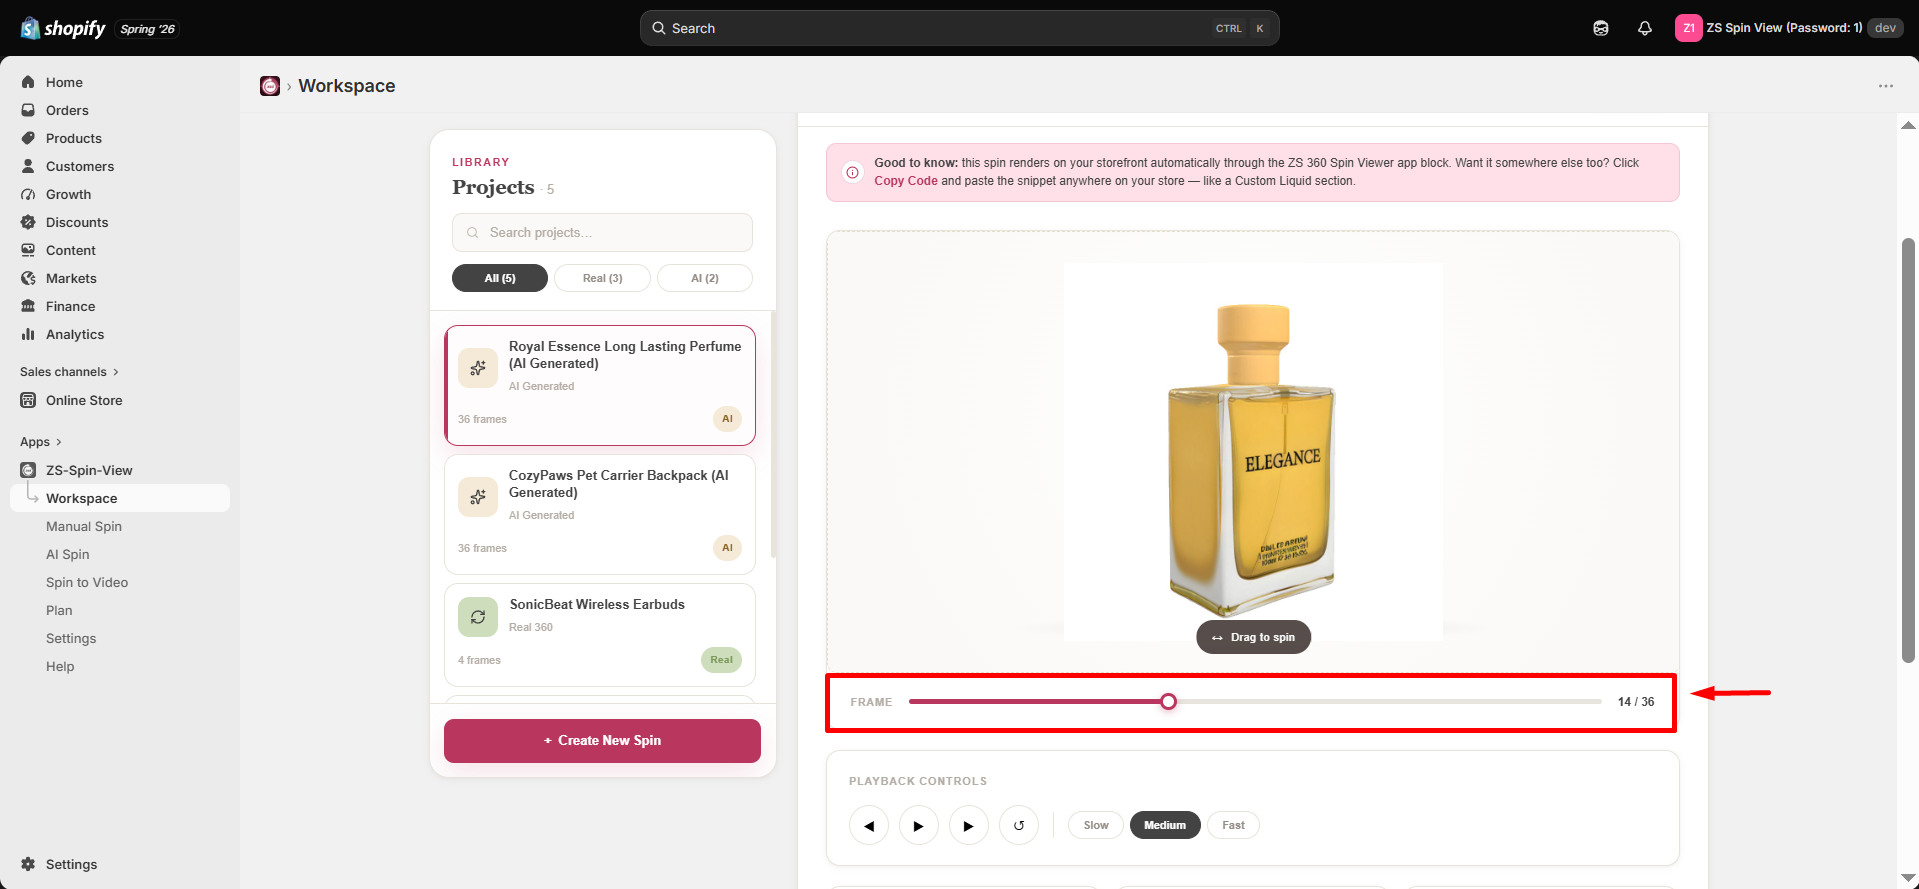Expand the Sales channels section

pyautogui.click(x=69, y=371)
